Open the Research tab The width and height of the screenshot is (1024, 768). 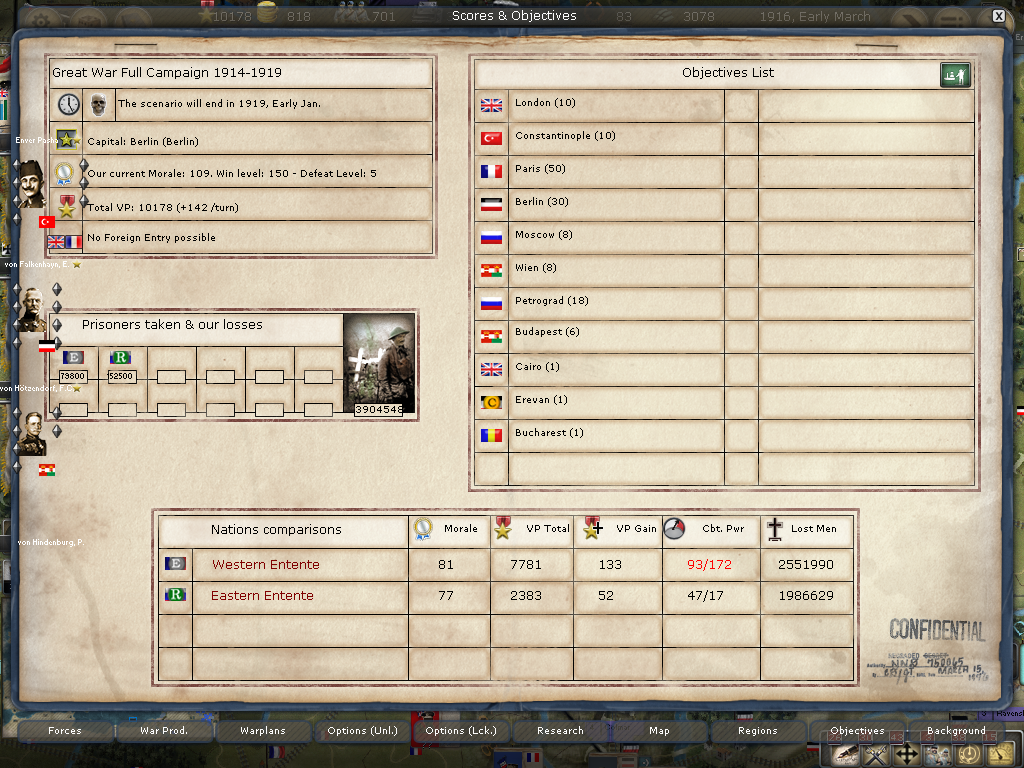pyautogui.click(x=560, y=731)
